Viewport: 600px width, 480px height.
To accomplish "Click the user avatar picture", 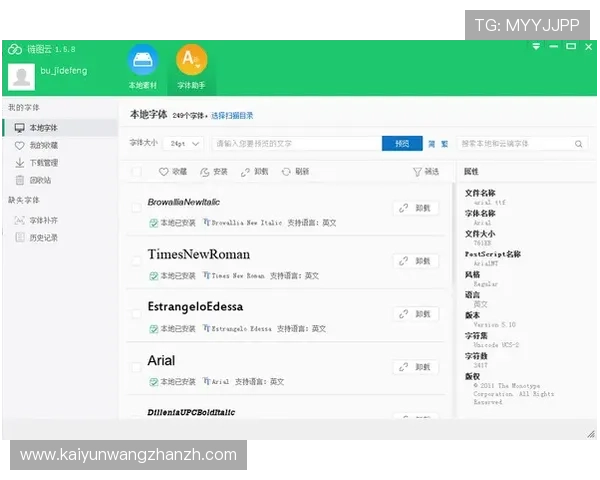I will pyautogui.click(x=21, y=77).
